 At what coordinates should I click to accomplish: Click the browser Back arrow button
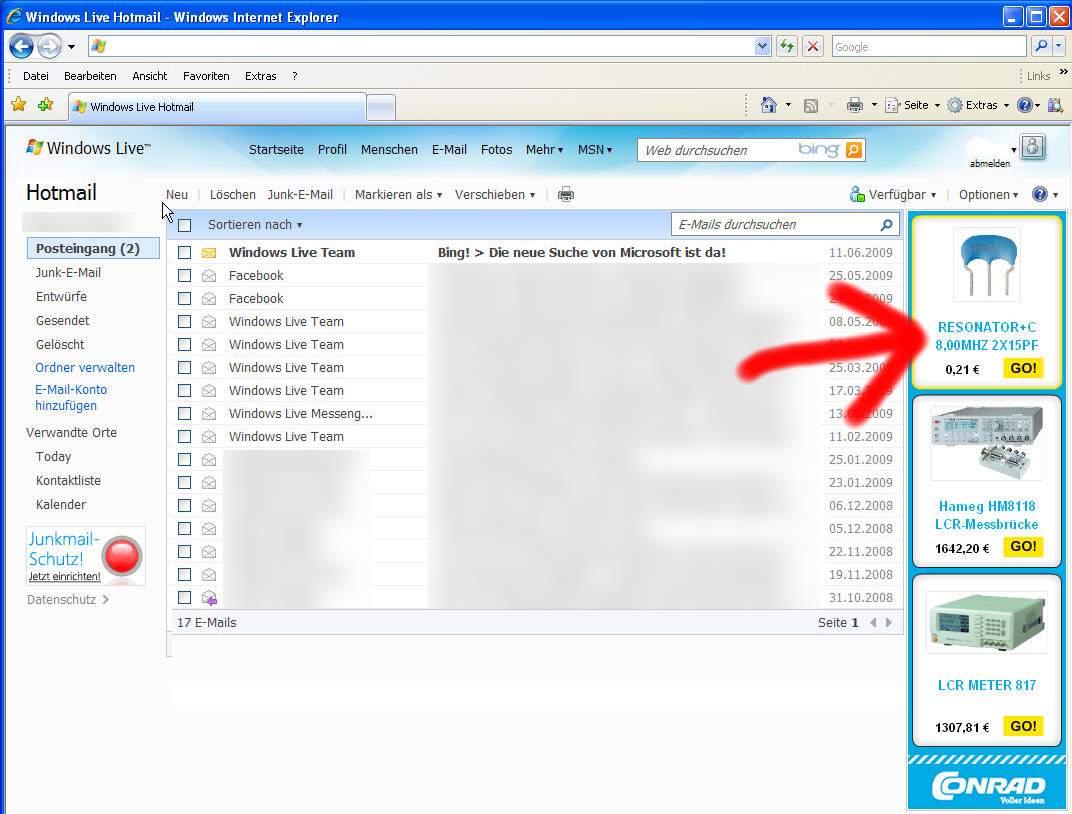pos(21,46)
